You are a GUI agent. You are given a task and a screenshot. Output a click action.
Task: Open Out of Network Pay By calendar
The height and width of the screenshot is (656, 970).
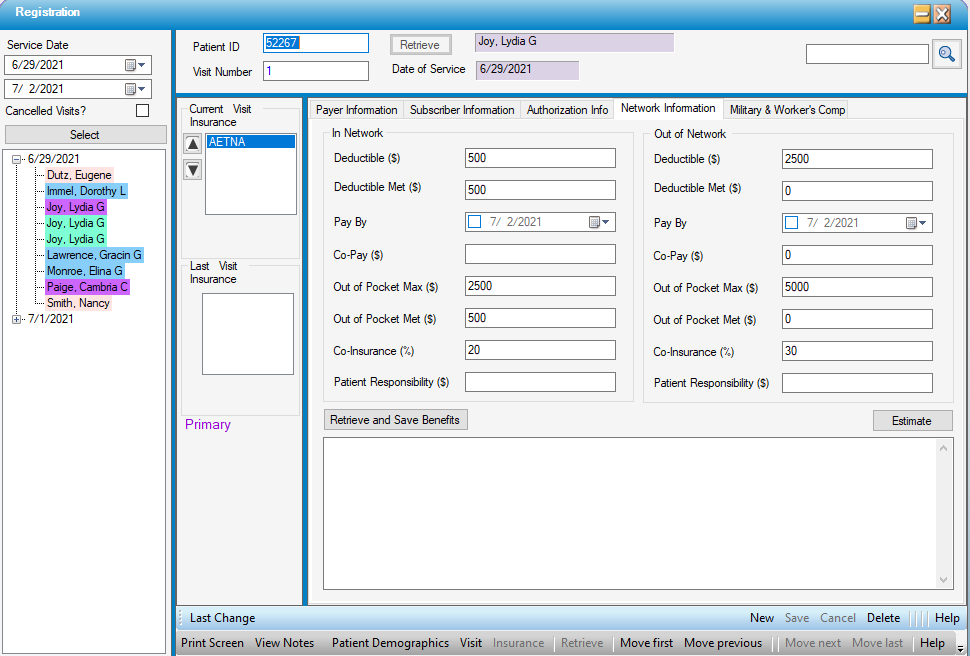pyautogui.click(x=917, y=223)
